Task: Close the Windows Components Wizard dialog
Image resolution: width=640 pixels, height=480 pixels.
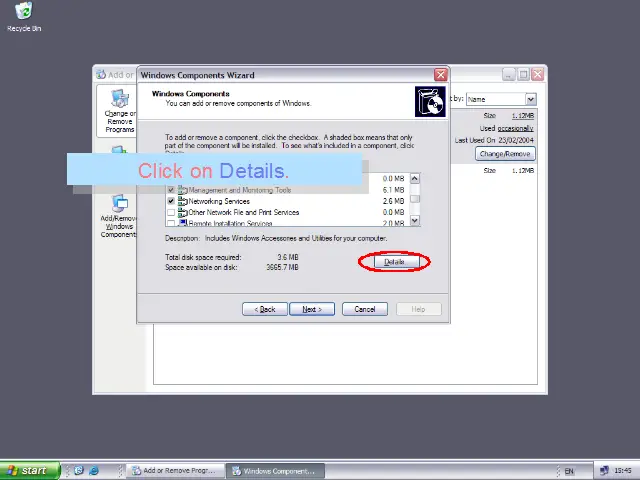Action: point(440,75)
